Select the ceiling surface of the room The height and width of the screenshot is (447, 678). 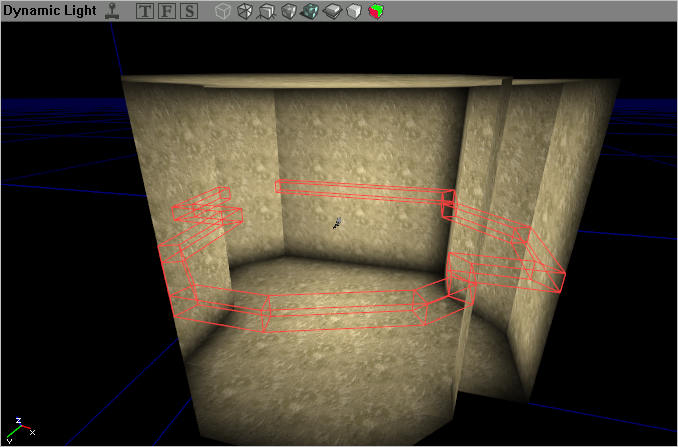coord(330,81)
